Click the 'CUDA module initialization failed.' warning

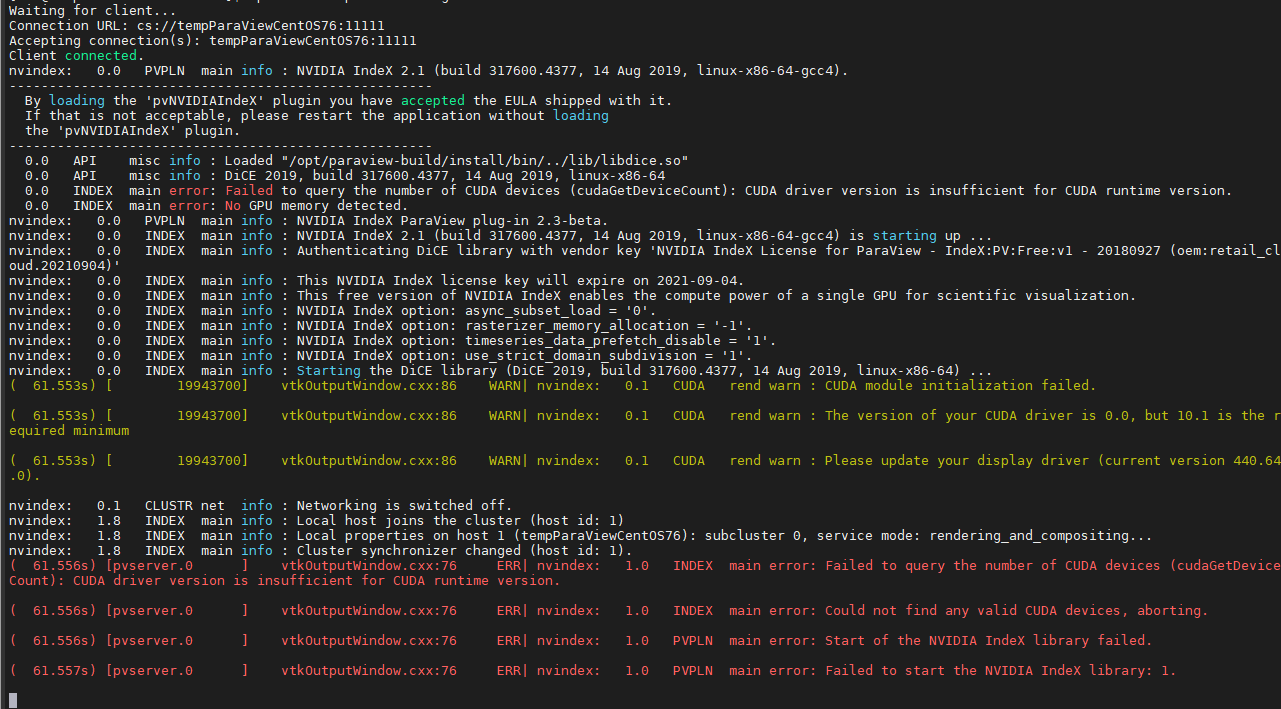coord(553,385)
